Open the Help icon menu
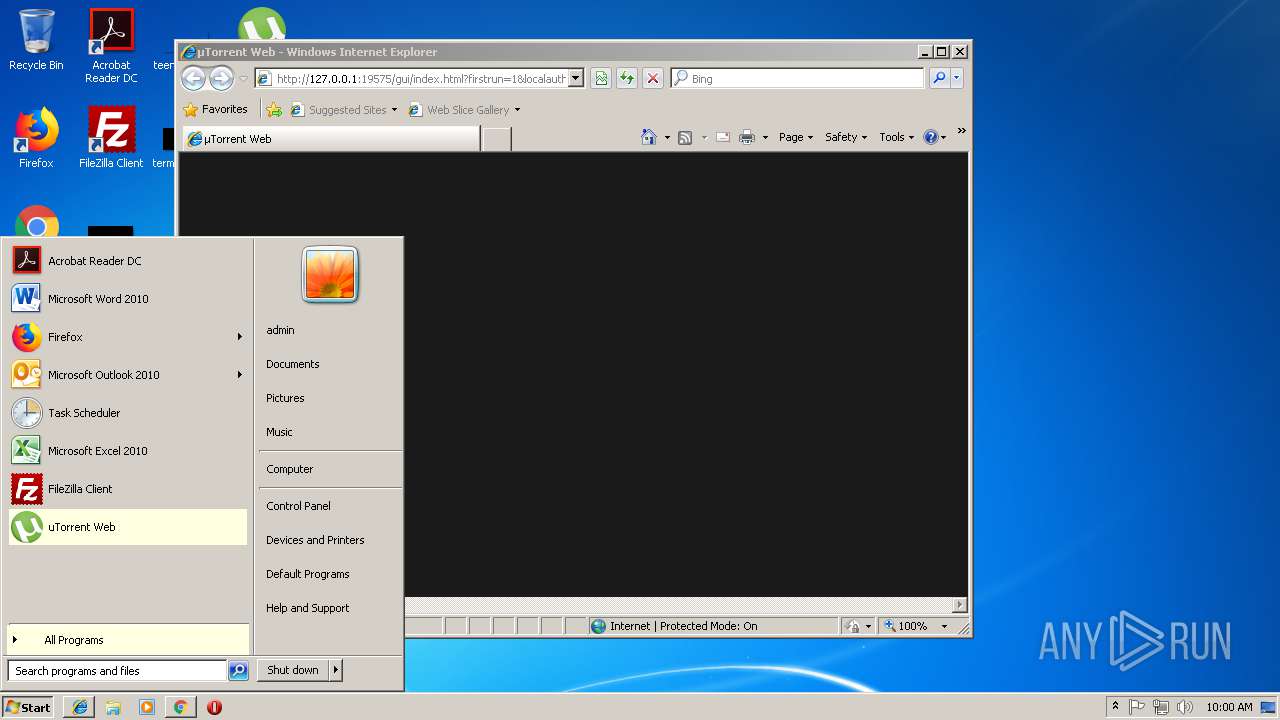 (935, 137)
